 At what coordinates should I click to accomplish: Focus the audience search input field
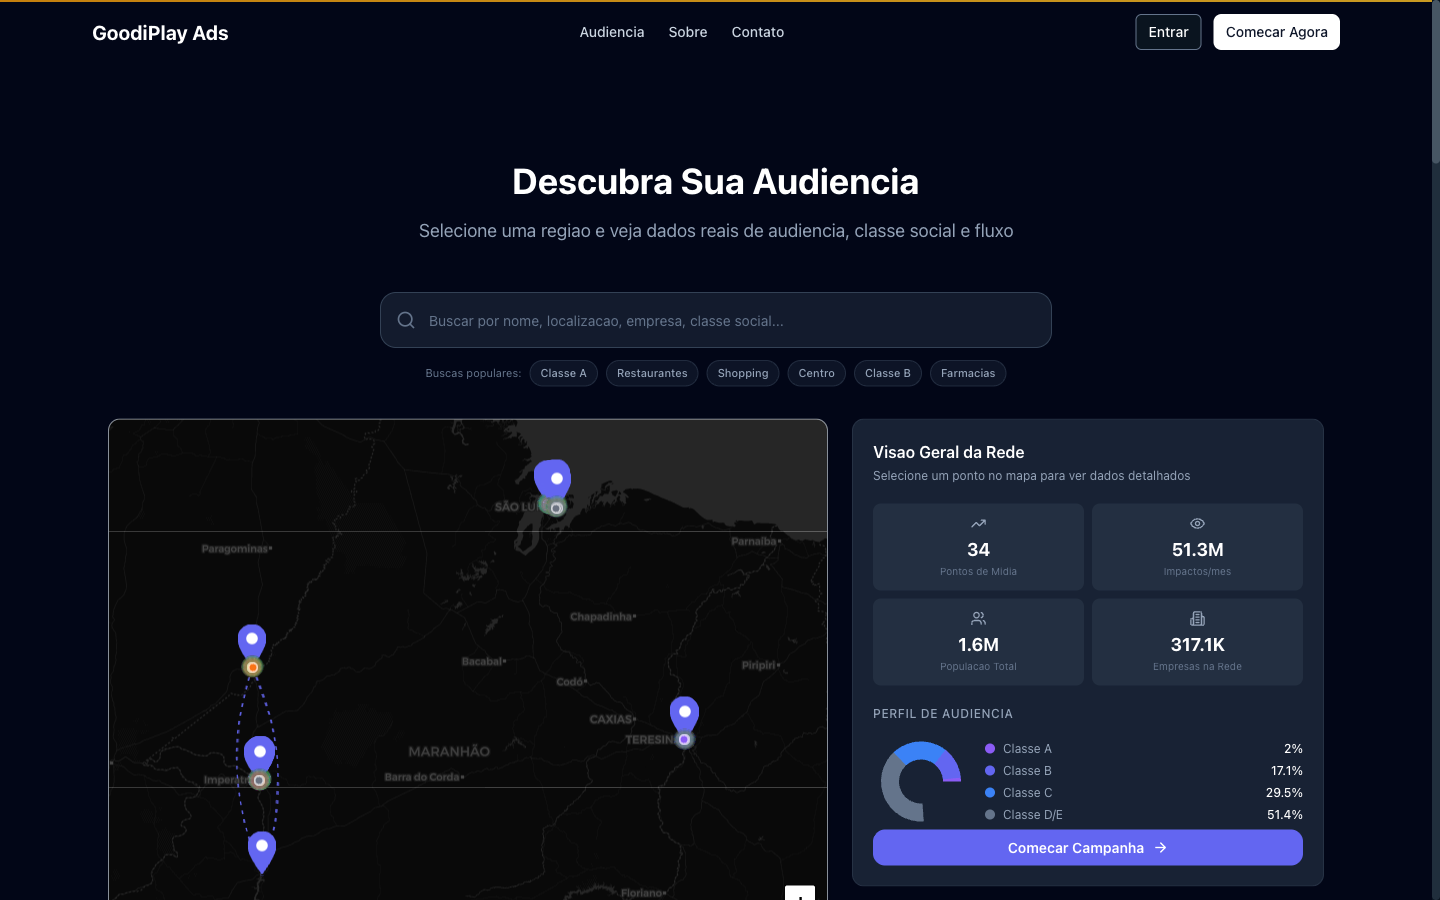pos(716,320)
